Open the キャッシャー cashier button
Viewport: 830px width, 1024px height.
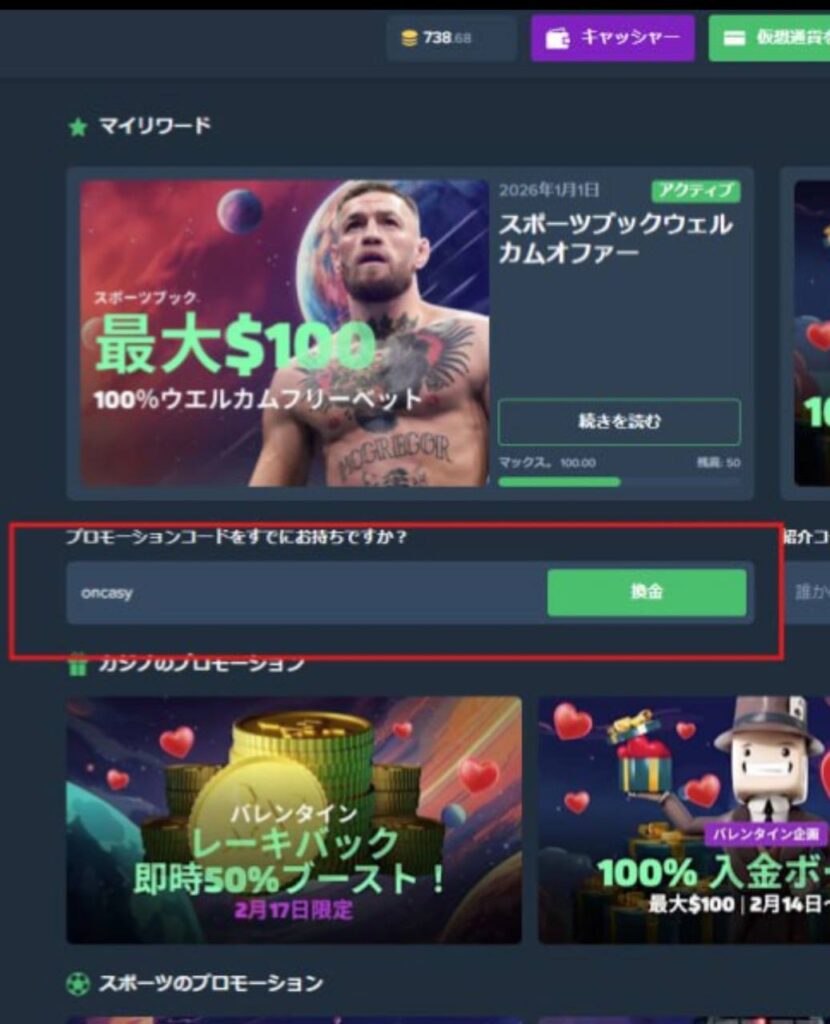(613, 39)
